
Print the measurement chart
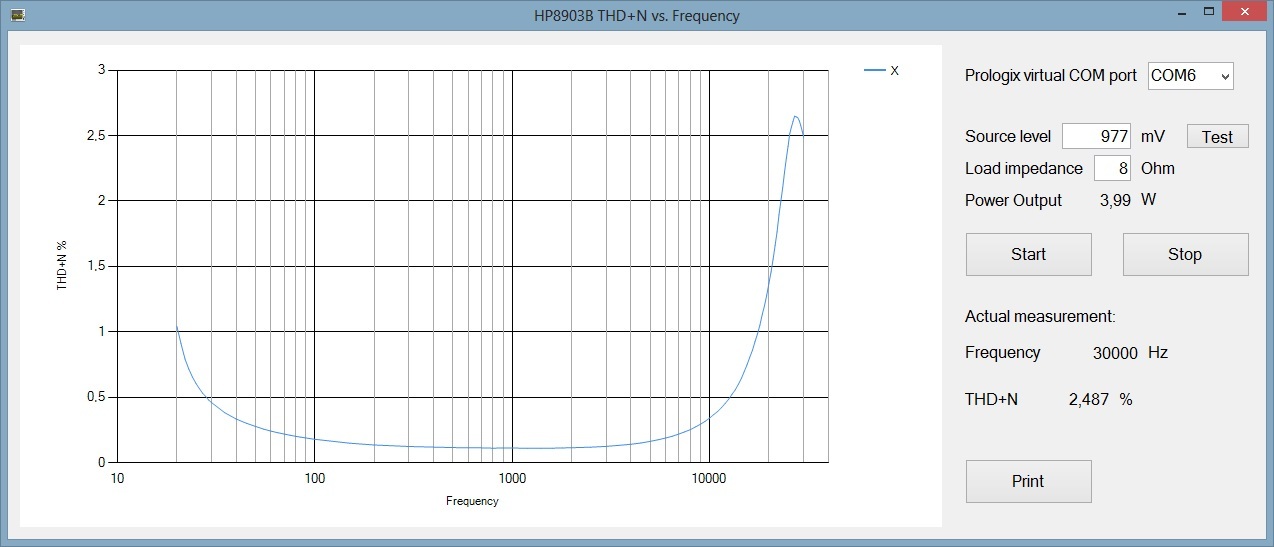pos(1028,481)
